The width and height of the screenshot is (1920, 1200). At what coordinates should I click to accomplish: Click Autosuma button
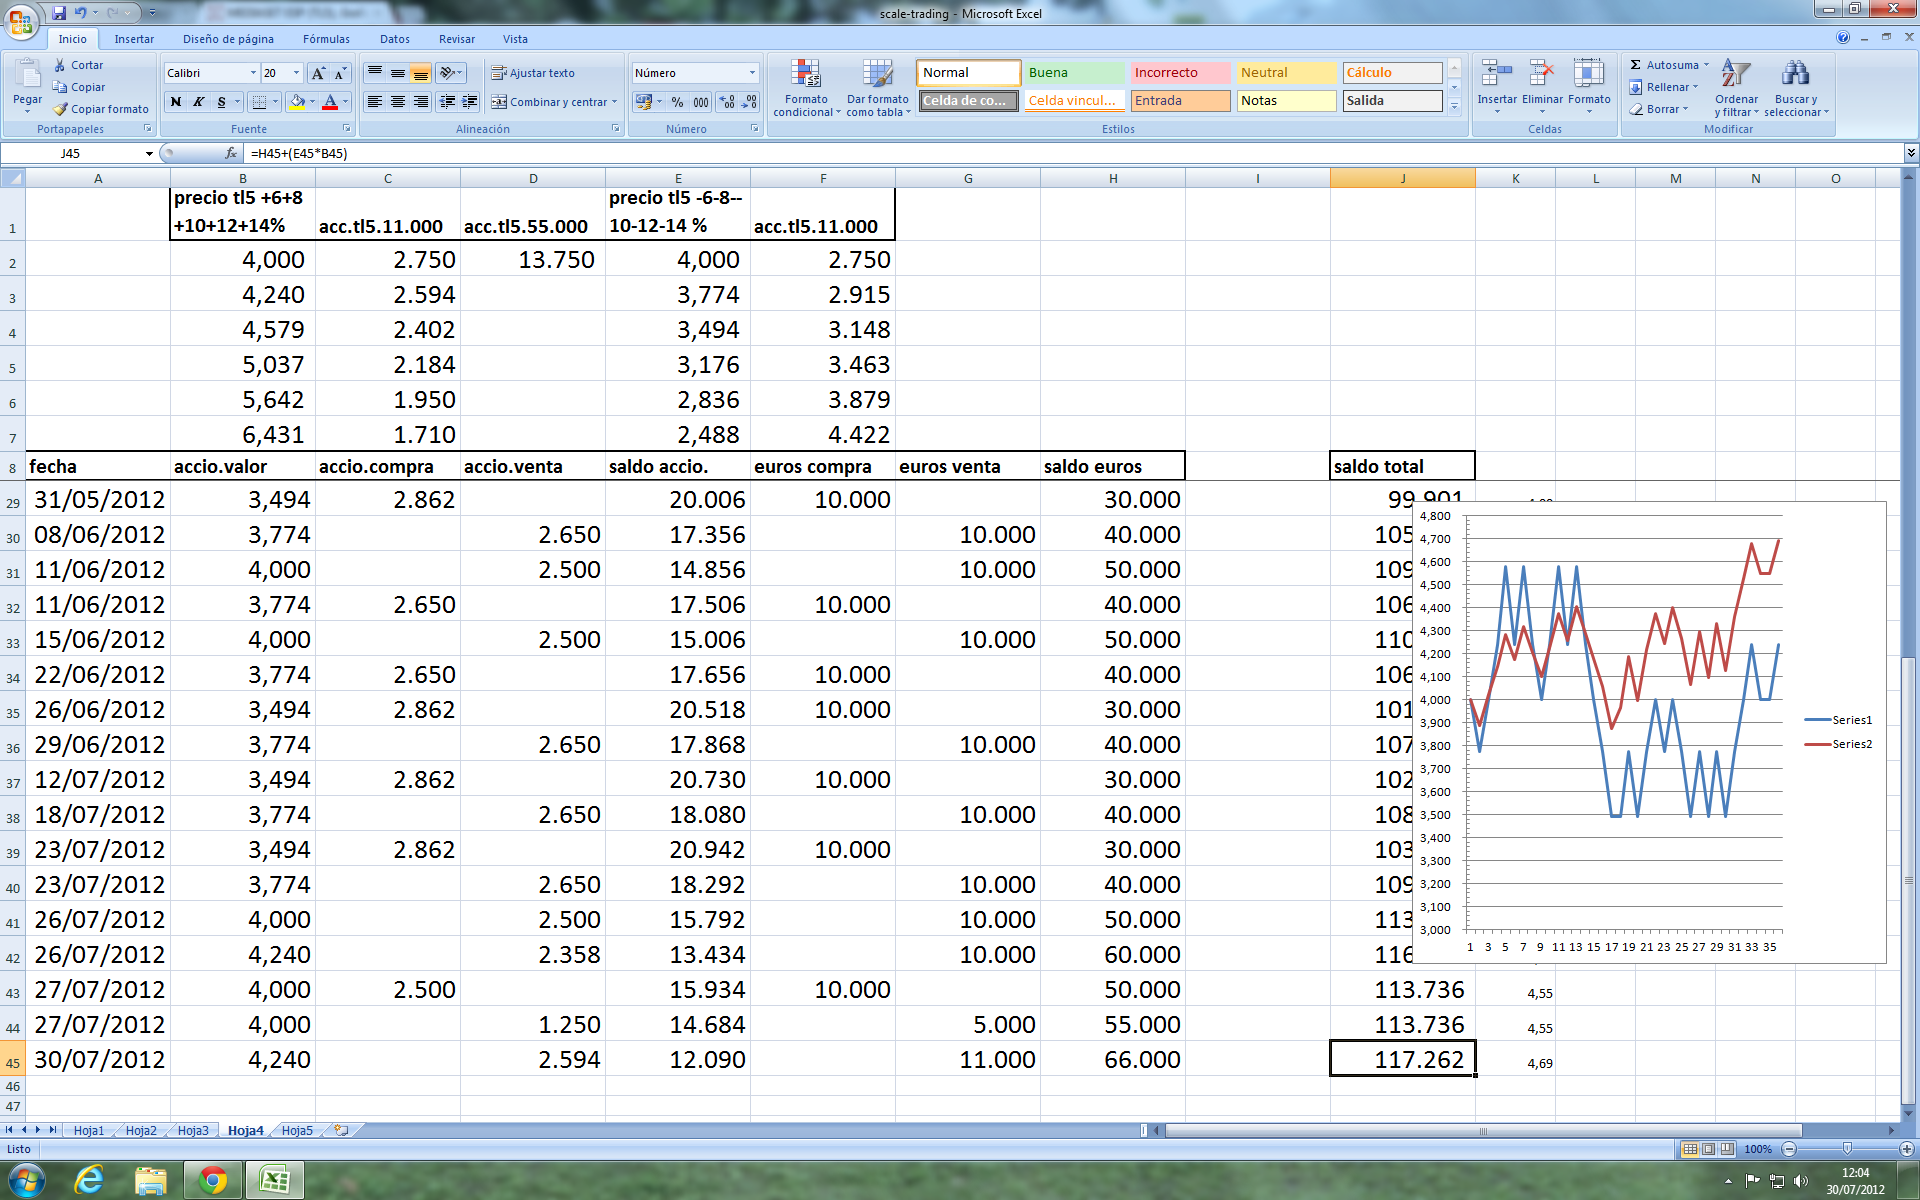[1666, 65]
